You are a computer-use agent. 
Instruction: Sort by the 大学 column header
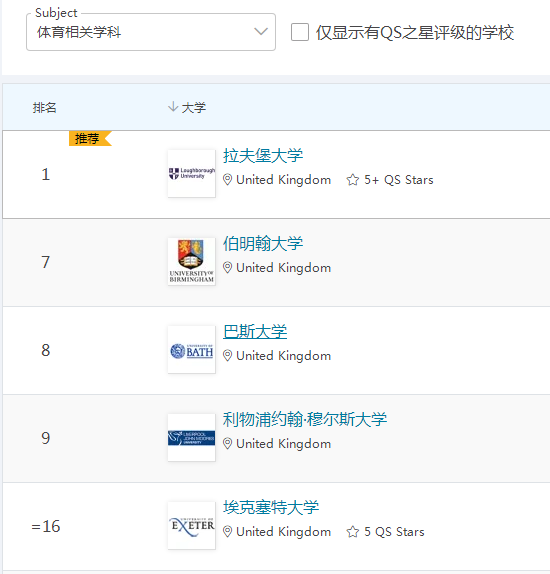[x=194, y=108]
